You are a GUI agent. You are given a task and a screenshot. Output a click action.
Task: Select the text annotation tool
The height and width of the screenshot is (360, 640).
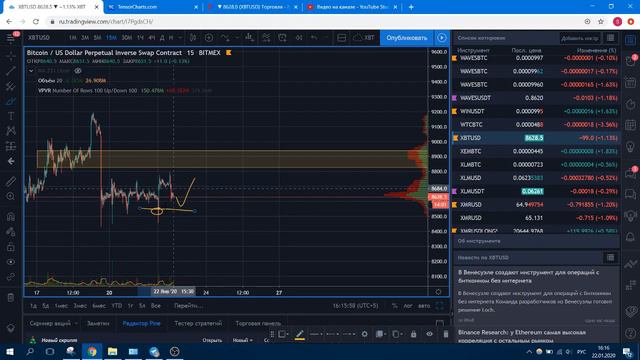[11, 116]
